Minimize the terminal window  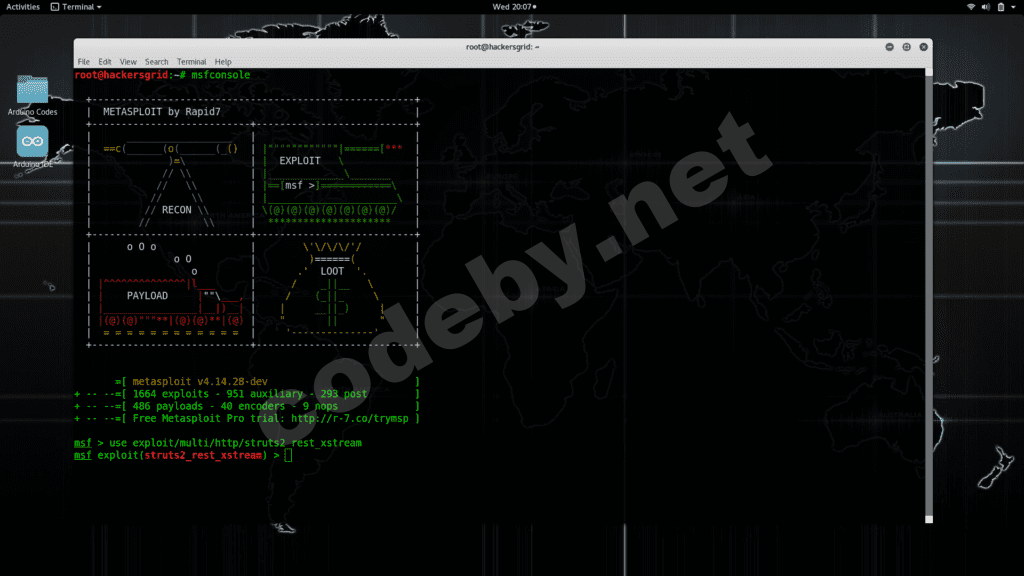coord(889,47)
